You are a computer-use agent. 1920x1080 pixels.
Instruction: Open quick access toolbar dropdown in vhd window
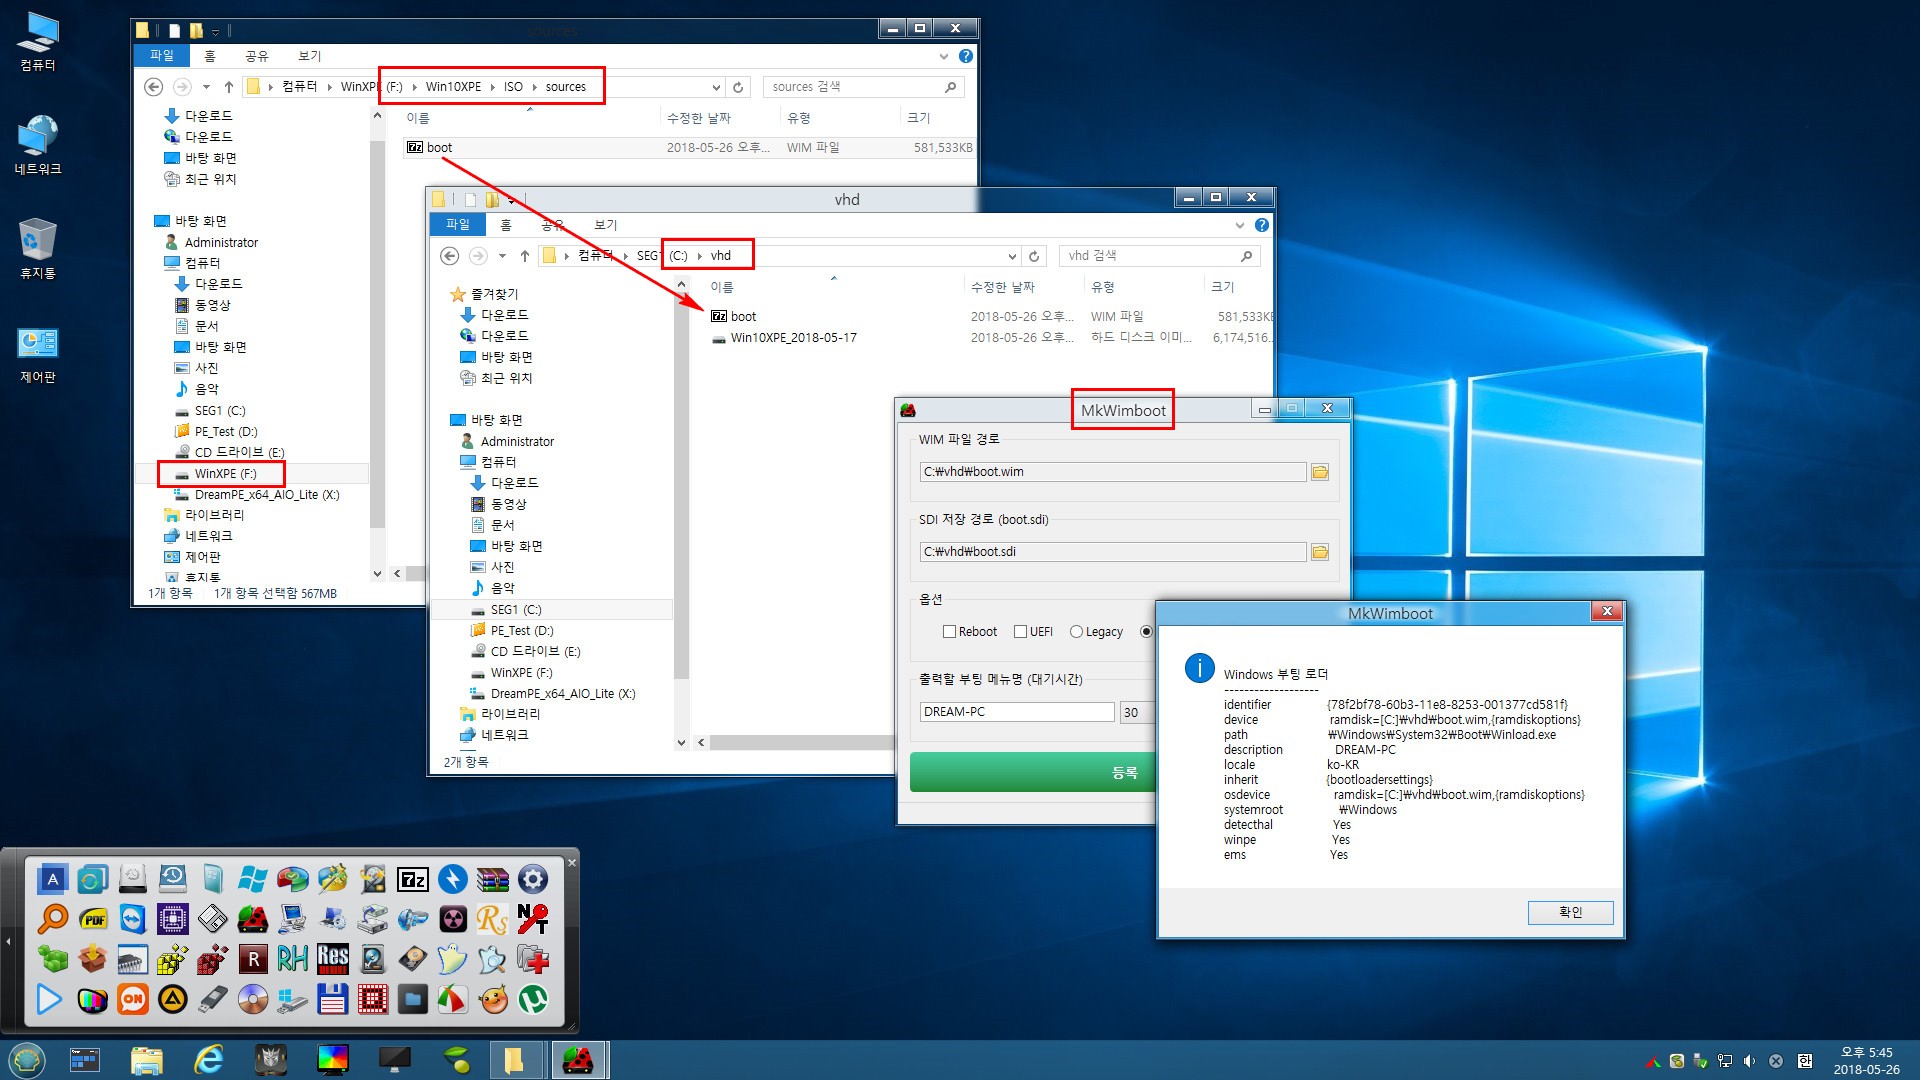(511, 201)
